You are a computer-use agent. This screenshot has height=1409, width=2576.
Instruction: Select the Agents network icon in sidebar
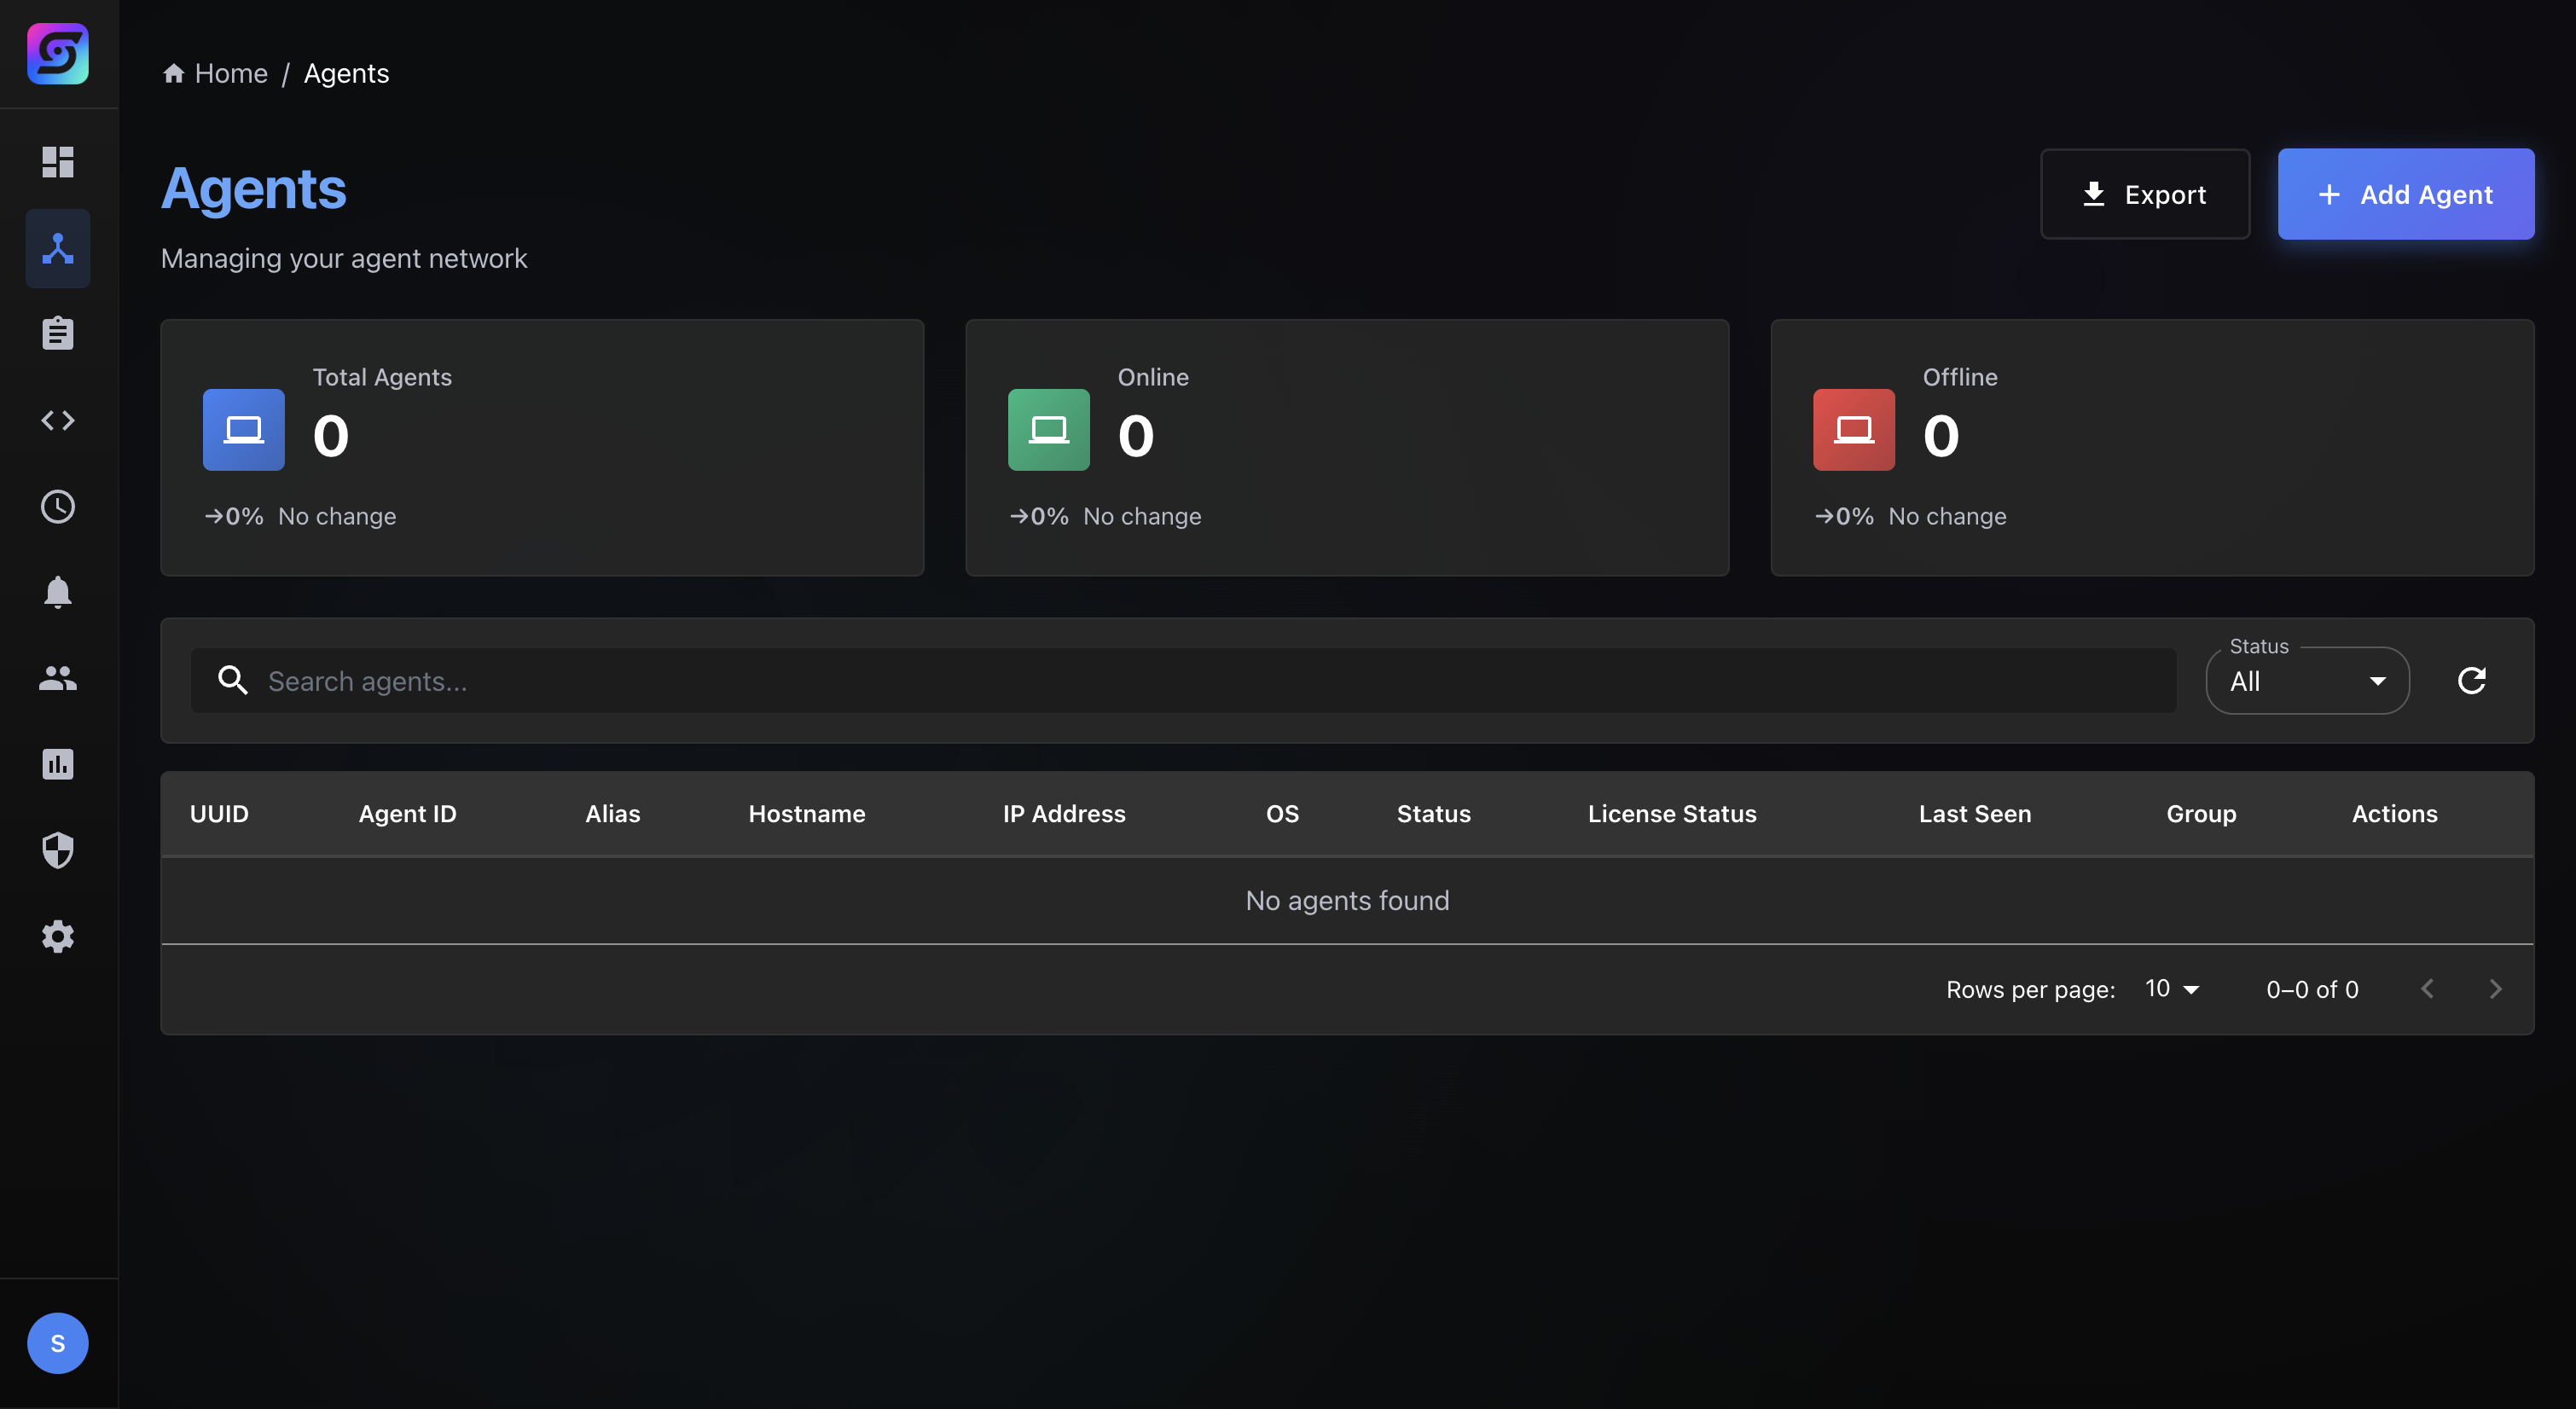pos(58,248)
